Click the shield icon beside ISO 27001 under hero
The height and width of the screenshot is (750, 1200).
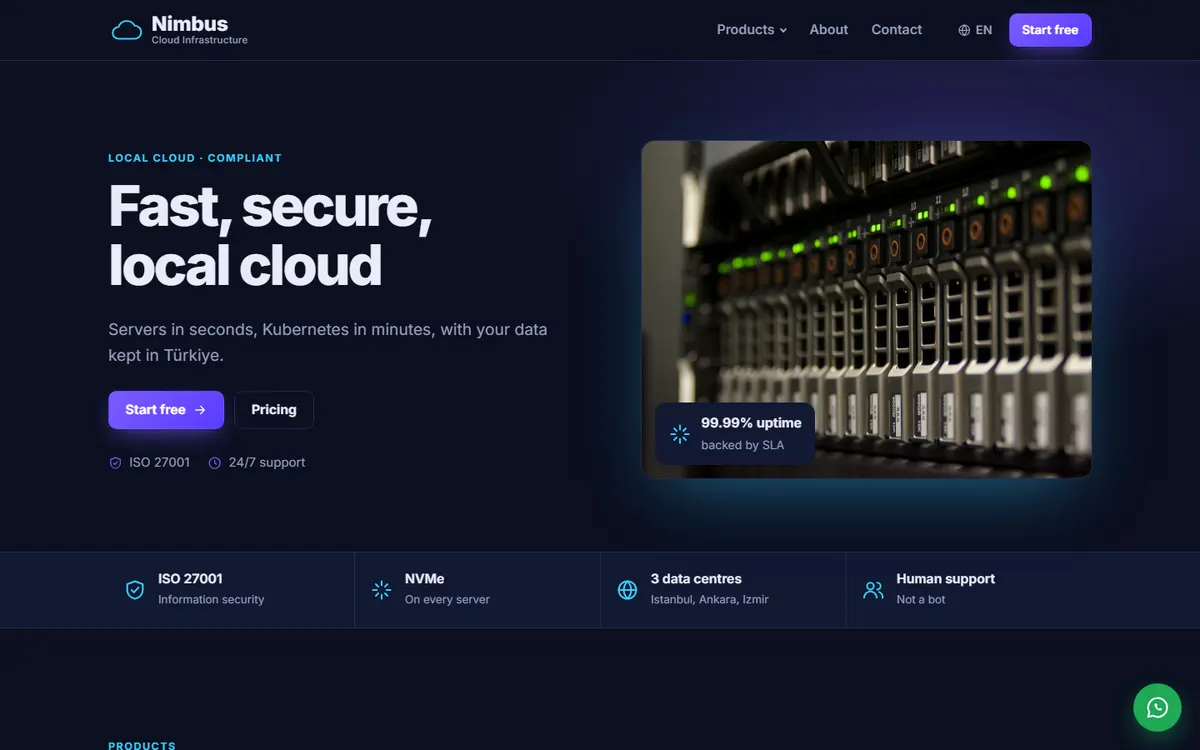[x=115, y=463]
